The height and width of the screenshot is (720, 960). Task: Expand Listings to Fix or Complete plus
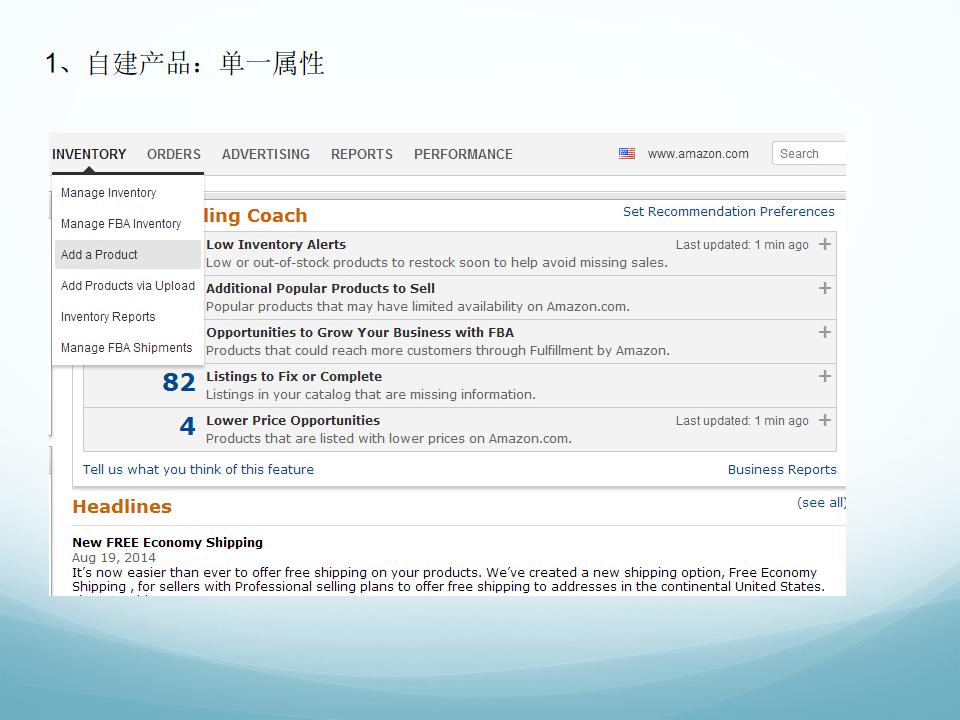pyautogui.click(x=825, y=376)
